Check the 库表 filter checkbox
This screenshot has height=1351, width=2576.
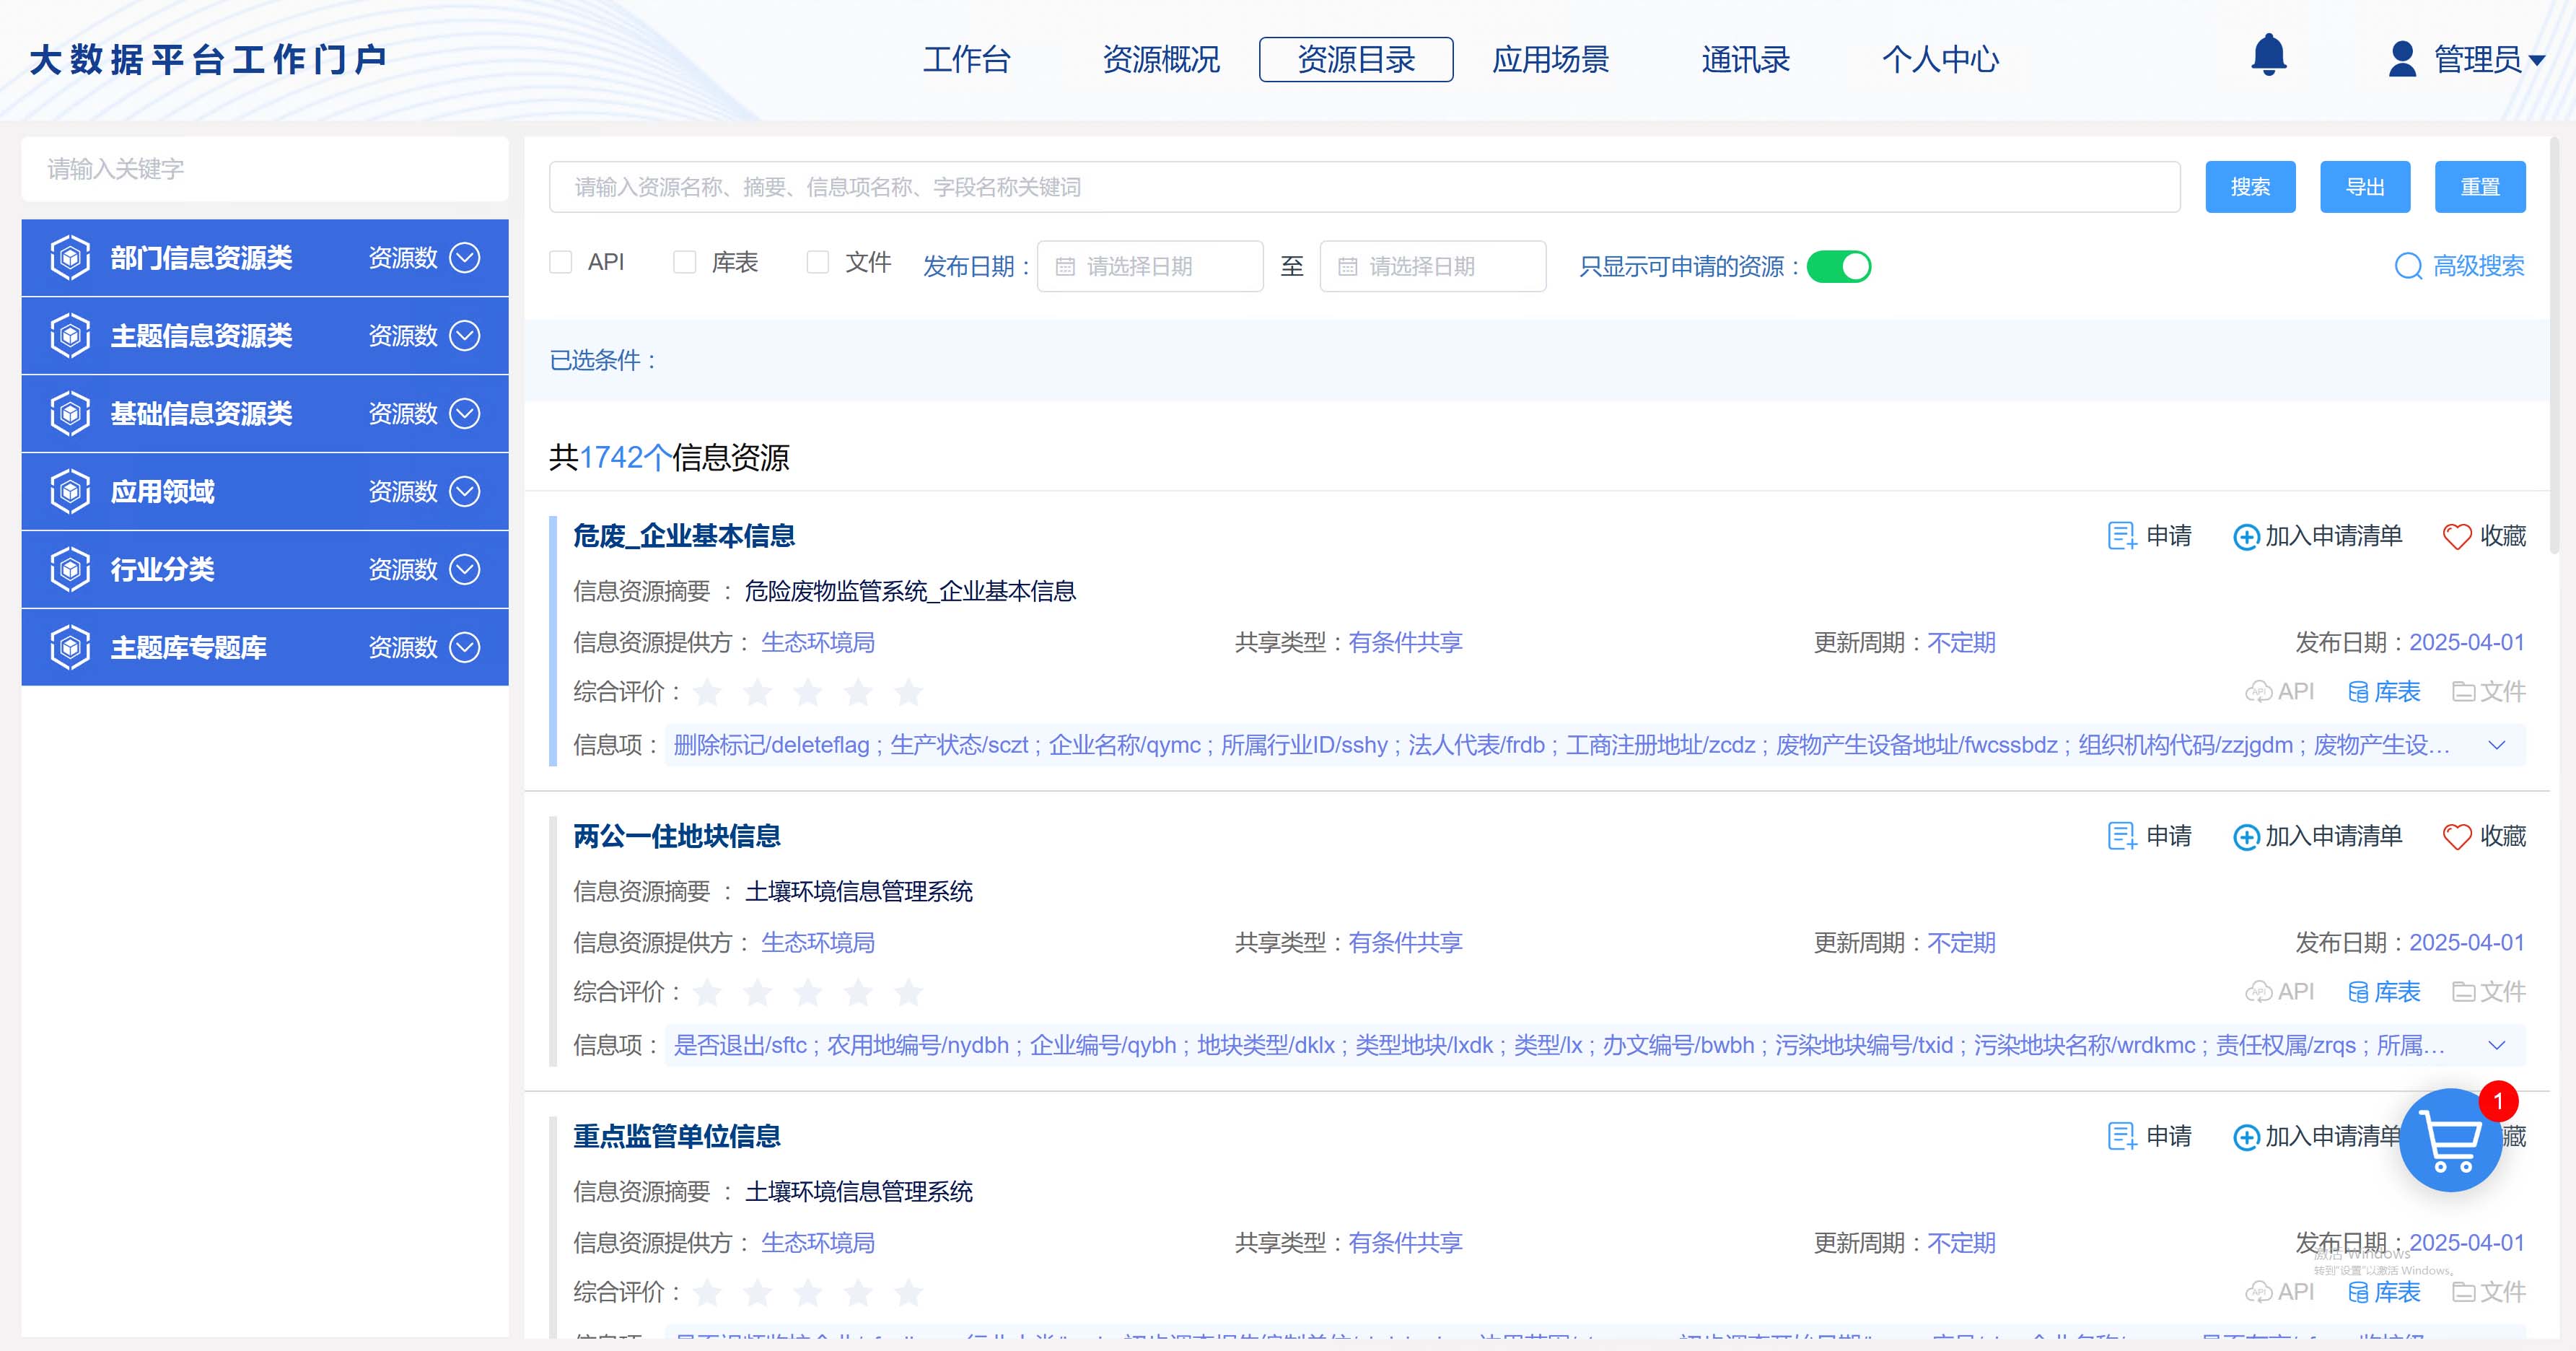684,261
